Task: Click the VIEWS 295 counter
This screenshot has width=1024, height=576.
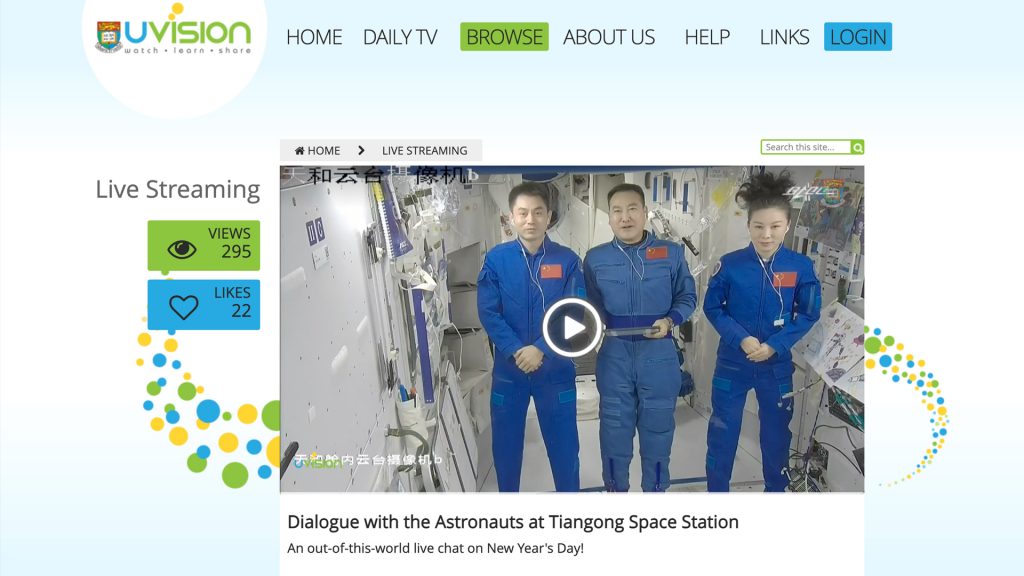Action: [x=204, y=246]
